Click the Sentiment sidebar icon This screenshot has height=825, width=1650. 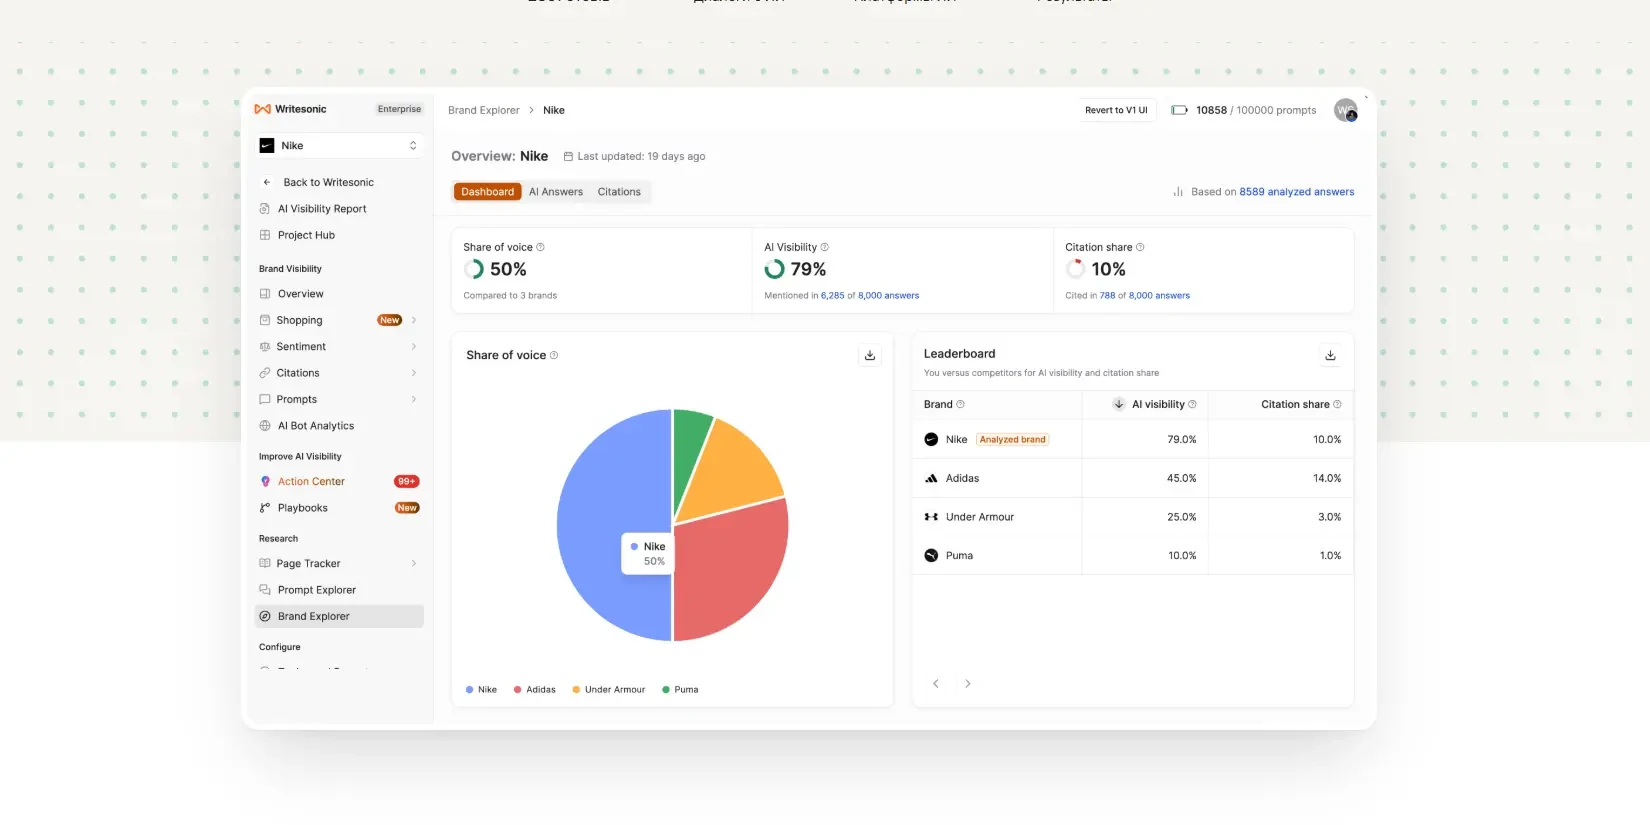pyautogui.click(x=265, y=347)
